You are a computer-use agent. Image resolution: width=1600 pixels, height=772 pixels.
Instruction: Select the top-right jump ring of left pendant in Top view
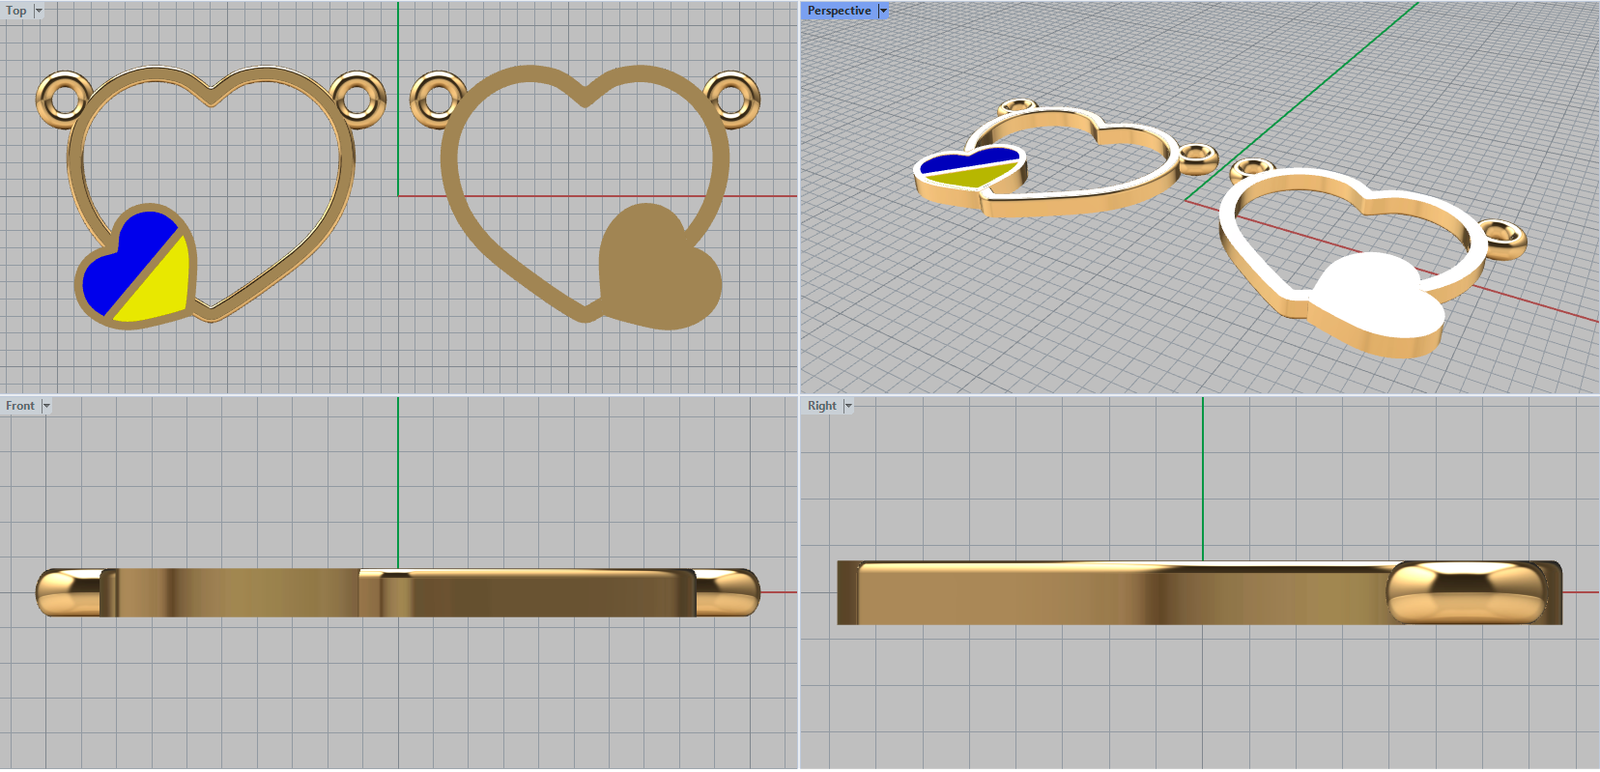coord(357,98)
